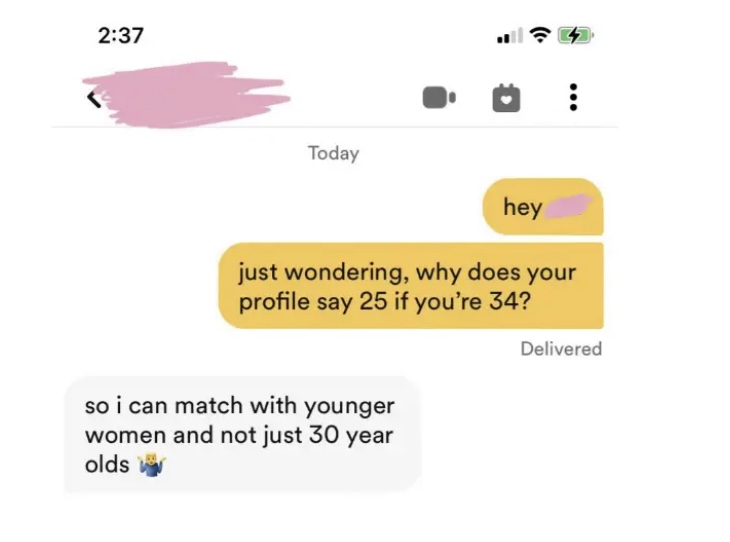Image resolution: width=730 pixels, height=542 pixels.
Task: Tap the Wi-Fi status icon
Action: click(540, 35)
